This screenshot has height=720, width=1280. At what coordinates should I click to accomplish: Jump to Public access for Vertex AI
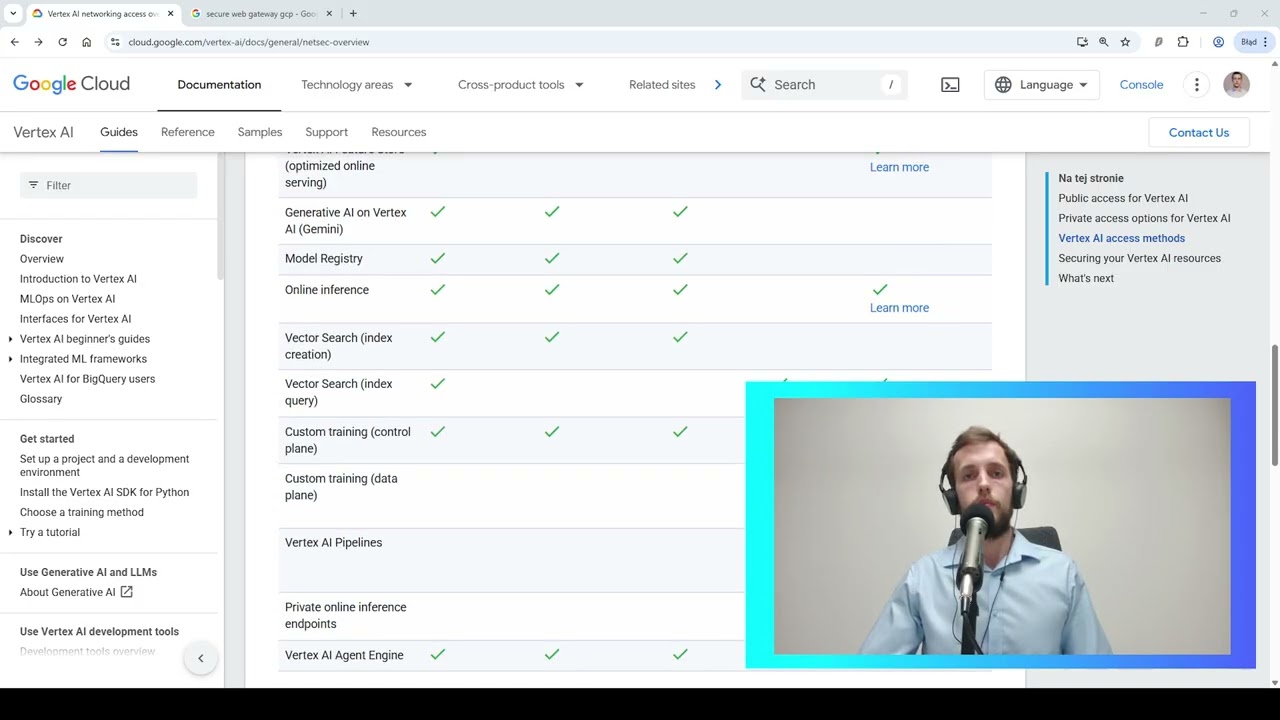click(x=1123, y=198)
